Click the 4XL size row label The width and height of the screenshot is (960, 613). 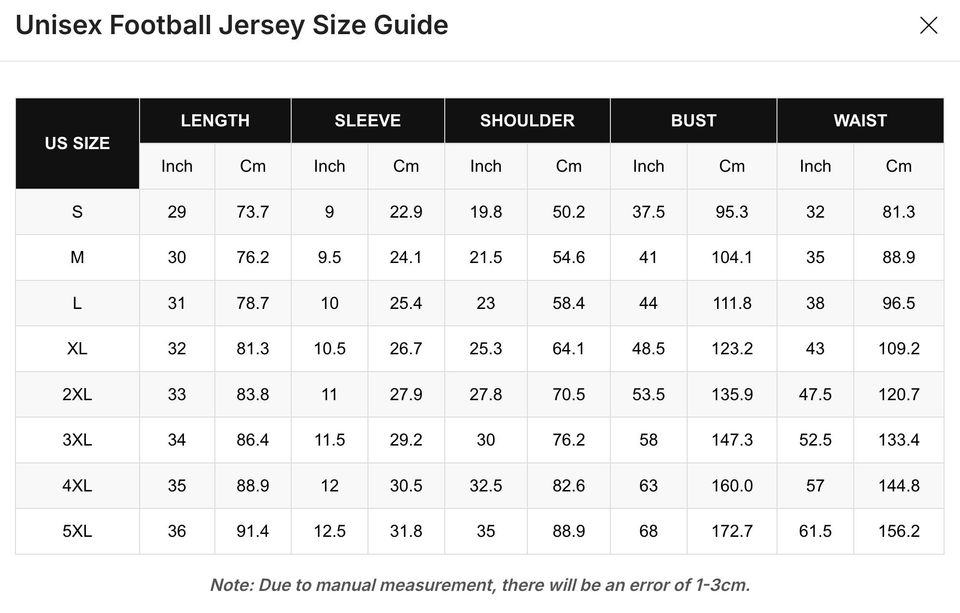tap(76, 485)
